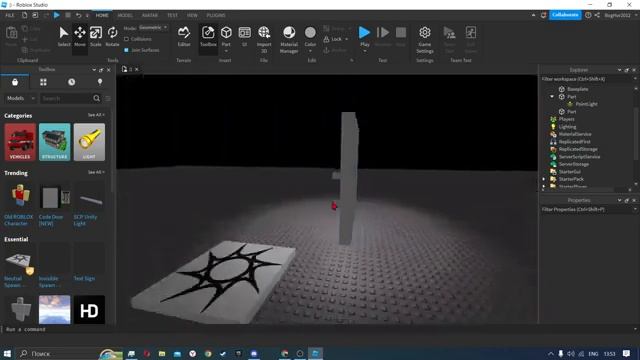Collapse the Part node in Explorer
The height and width of the screenshot is (360, 640).
pyautogui.click(x=552, y=97)
